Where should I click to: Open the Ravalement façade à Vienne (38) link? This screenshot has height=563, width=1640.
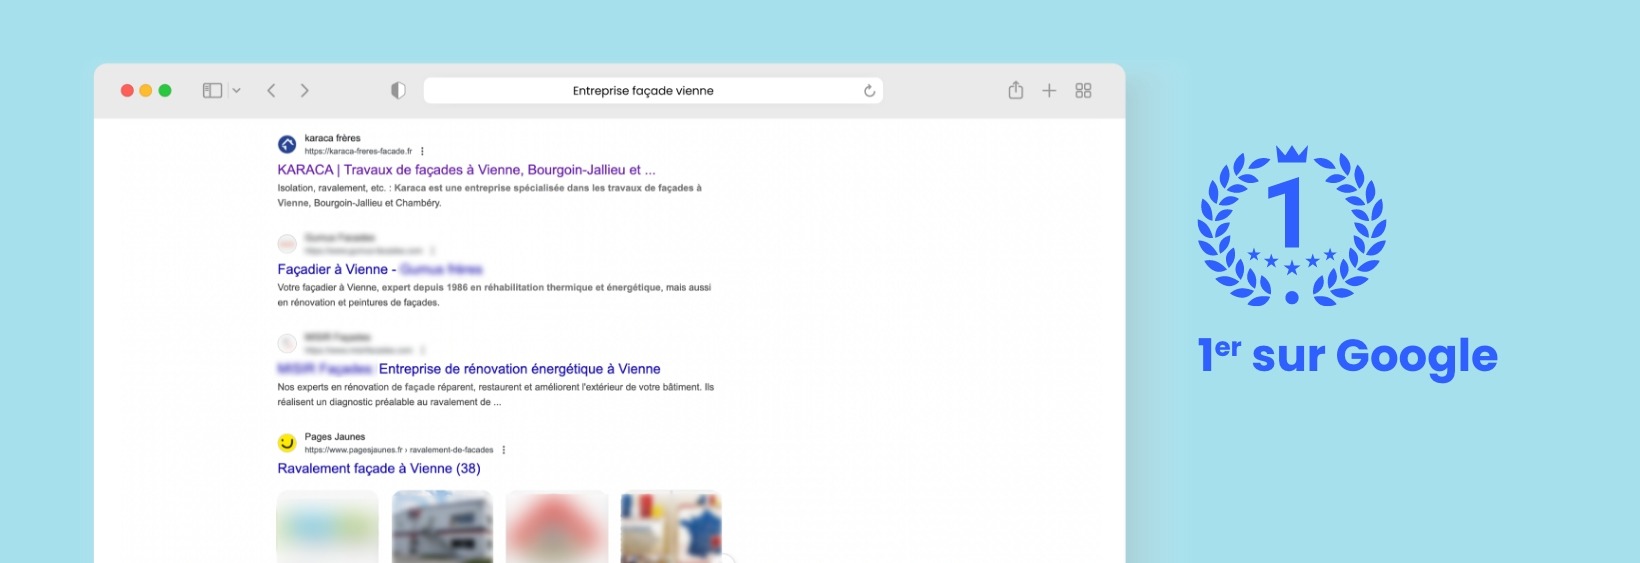pos(379,468)
